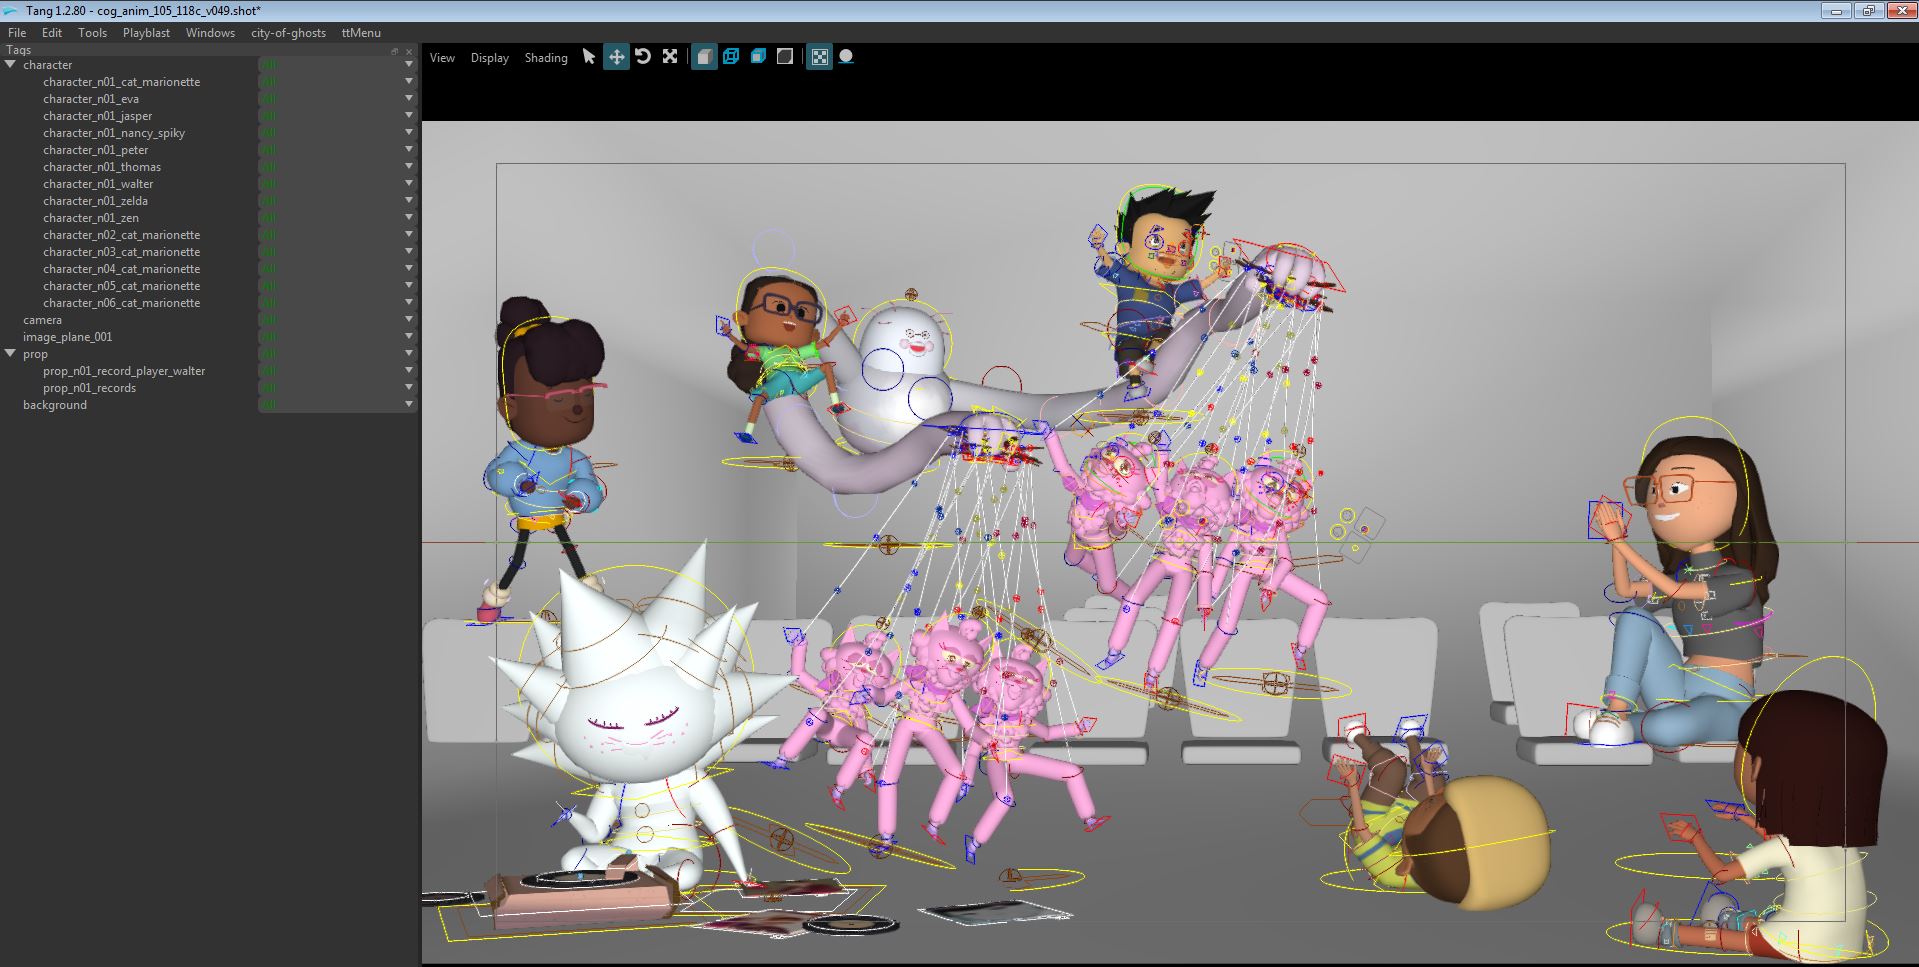Activate the move tool
The image size is (1919, 967).
[x=616, y=57]
